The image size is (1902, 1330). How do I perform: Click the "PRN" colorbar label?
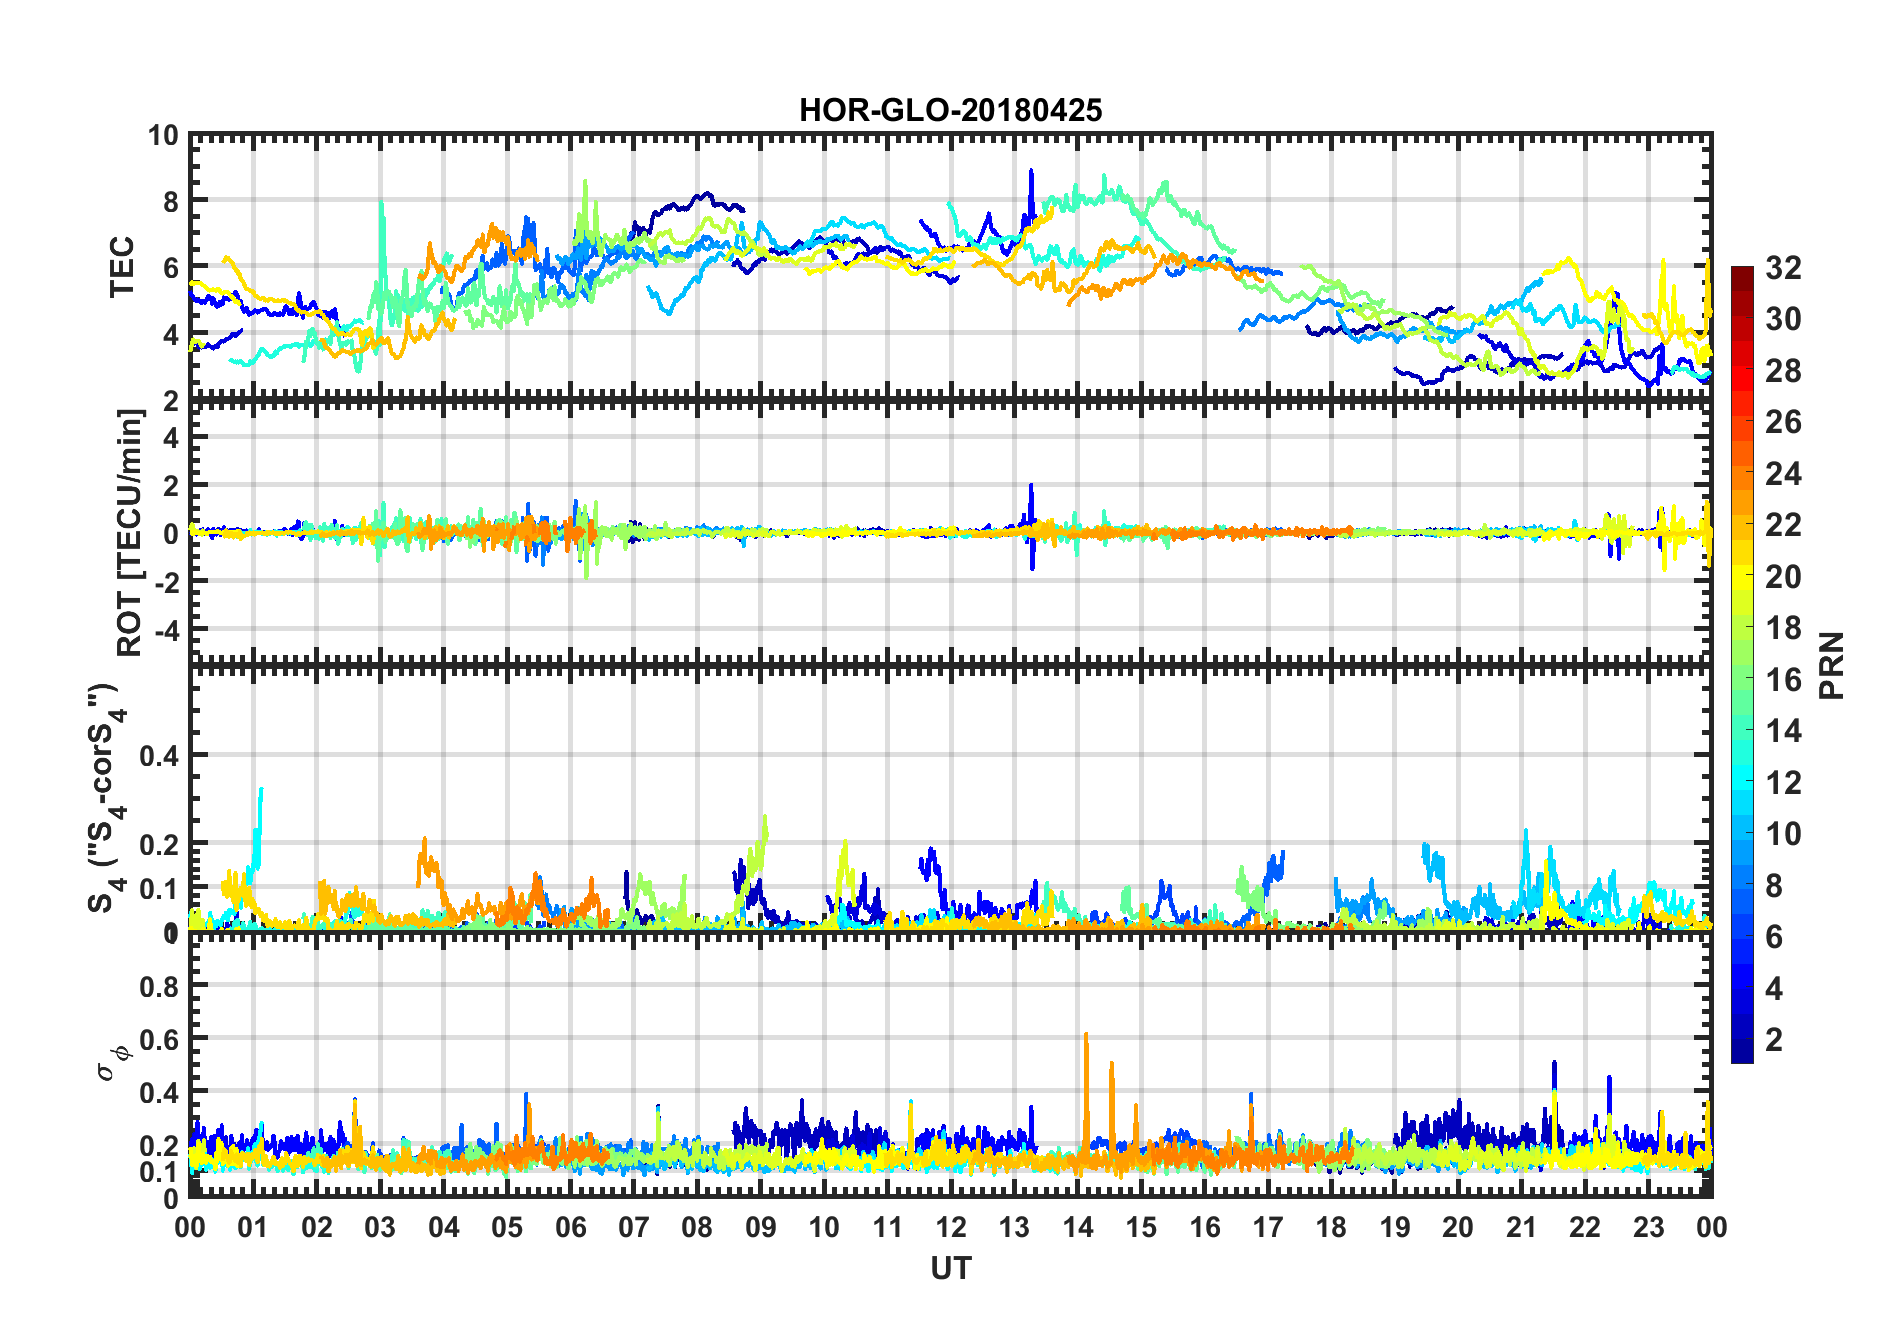point(1832,665)
